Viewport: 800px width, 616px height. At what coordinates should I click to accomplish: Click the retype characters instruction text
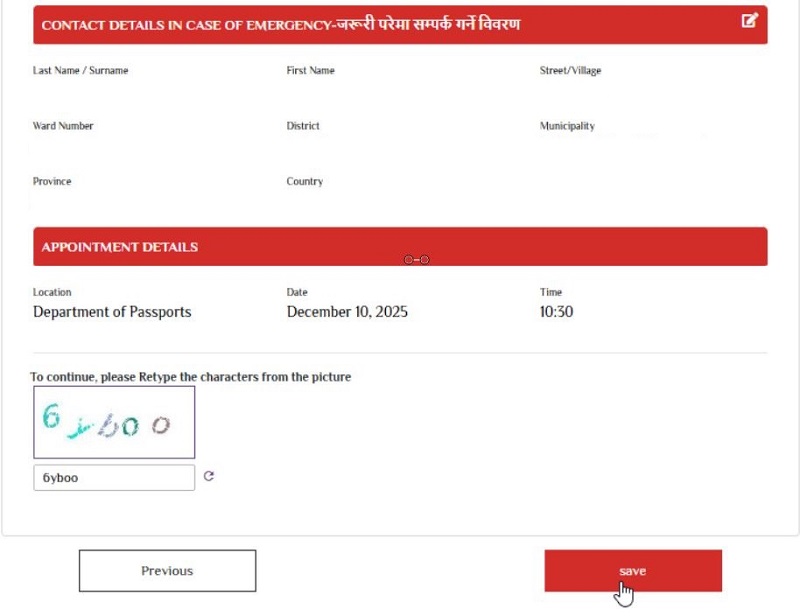click(190, 377)
